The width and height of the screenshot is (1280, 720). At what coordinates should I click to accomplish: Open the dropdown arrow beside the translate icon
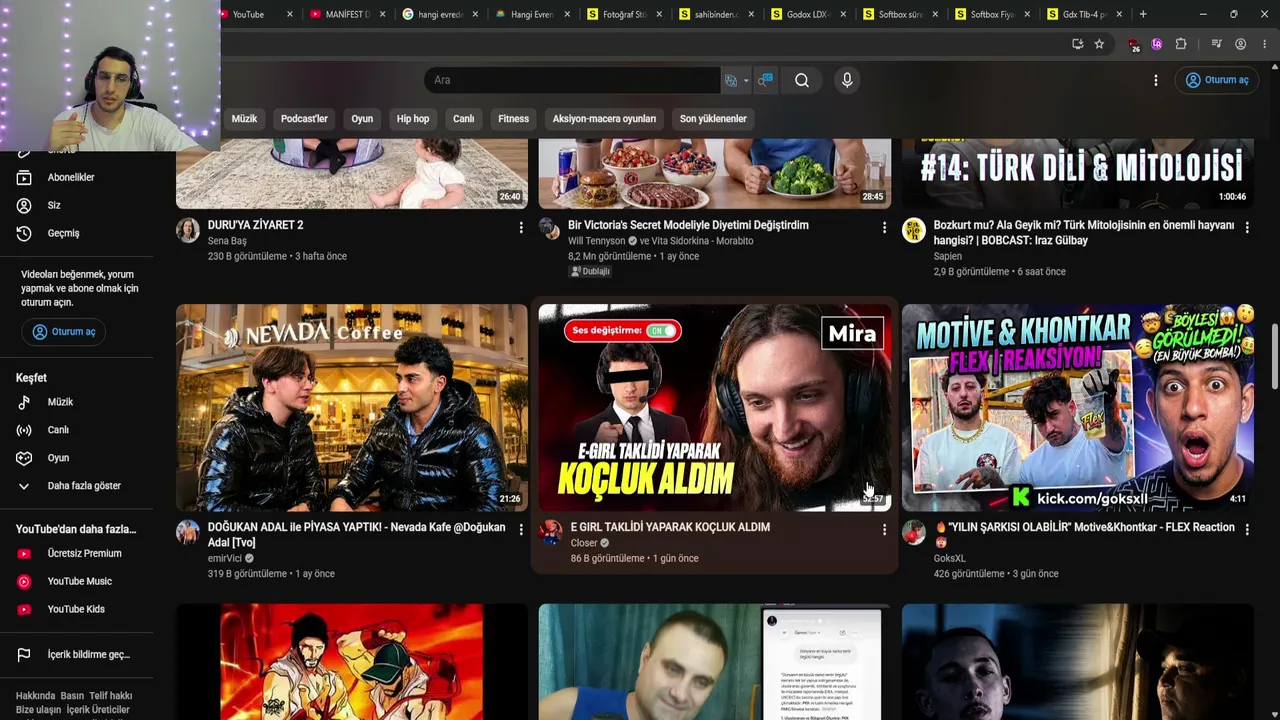pyautogui.click(x=746, y=81)
